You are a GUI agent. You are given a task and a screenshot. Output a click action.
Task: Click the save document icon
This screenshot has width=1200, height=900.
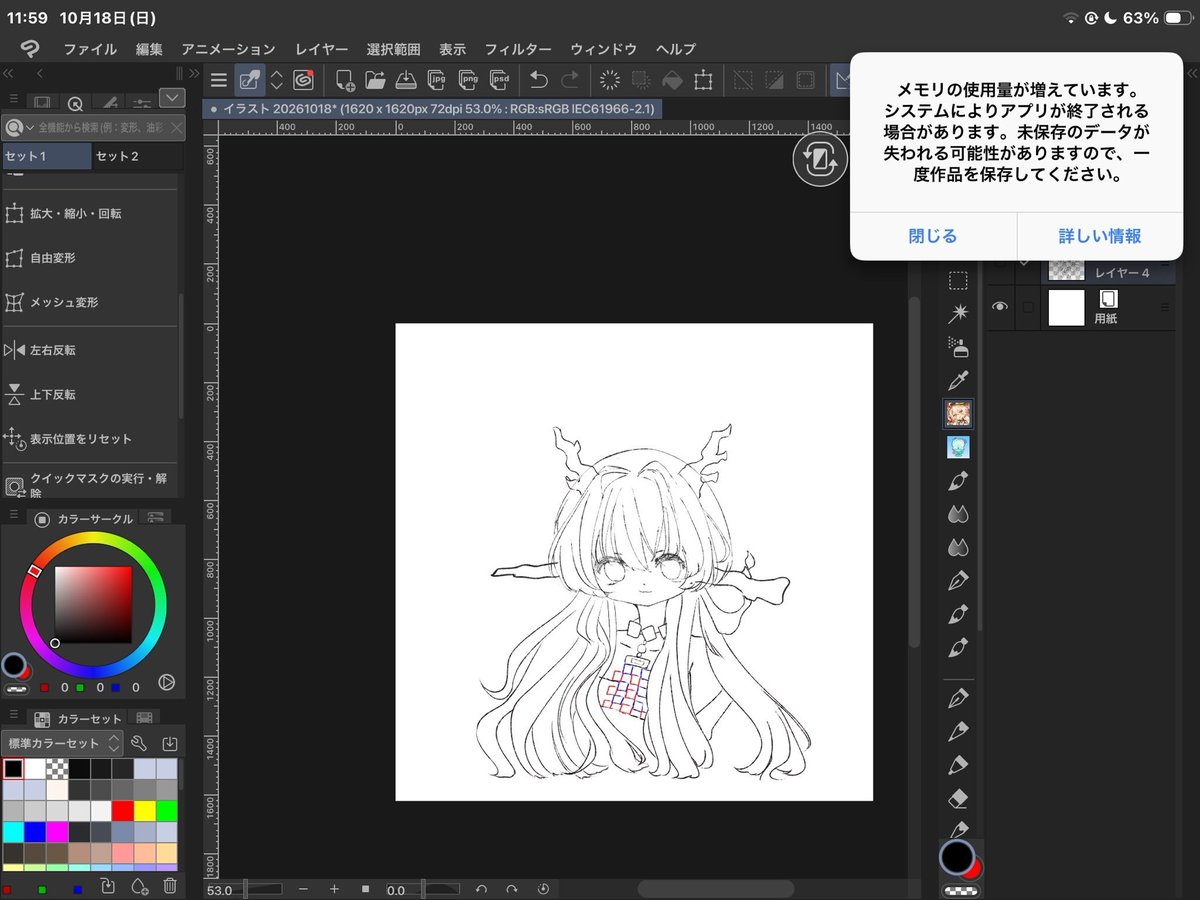point(406,80)
